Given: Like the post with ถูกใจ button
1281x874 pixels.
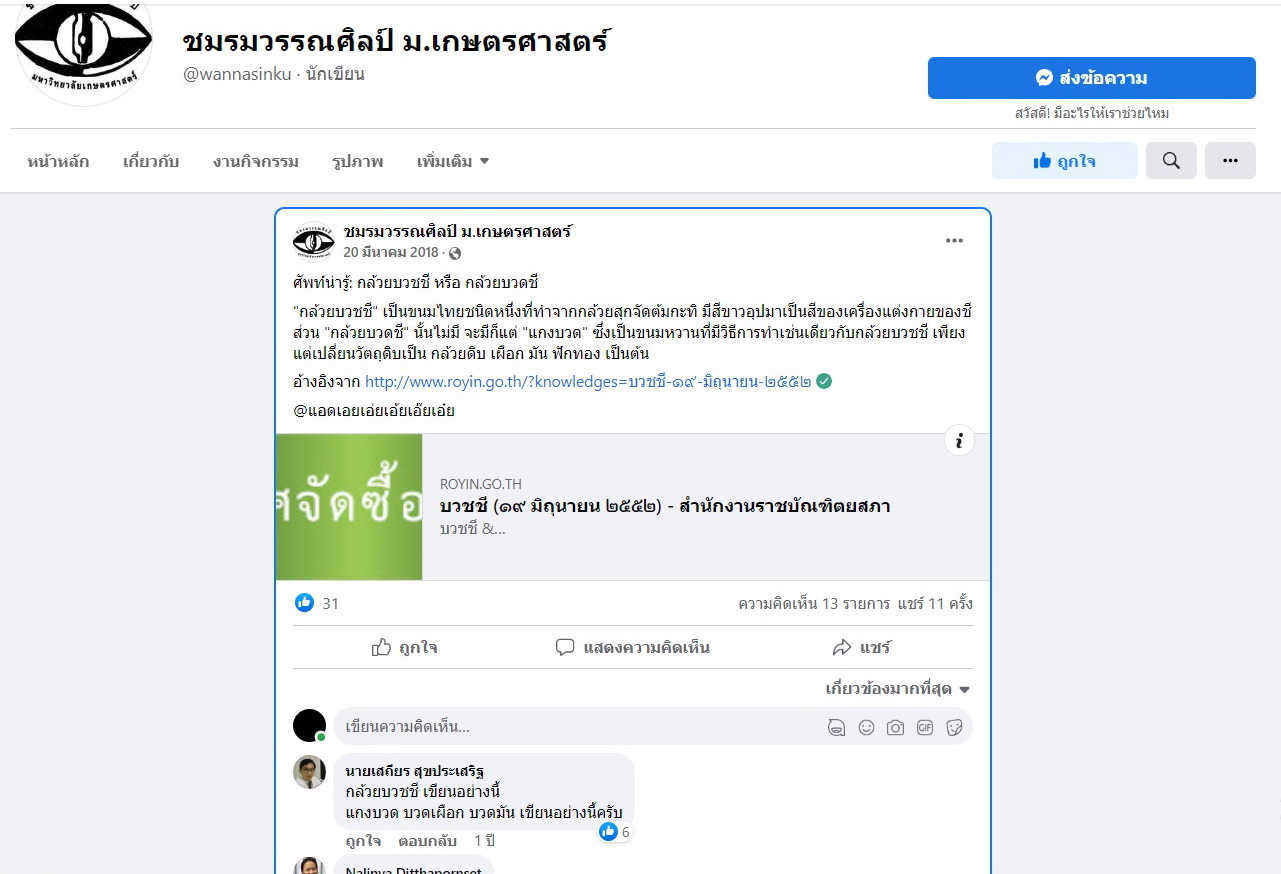Looking at the screenshot, I should pyautogui.click(x=405, y=647).
